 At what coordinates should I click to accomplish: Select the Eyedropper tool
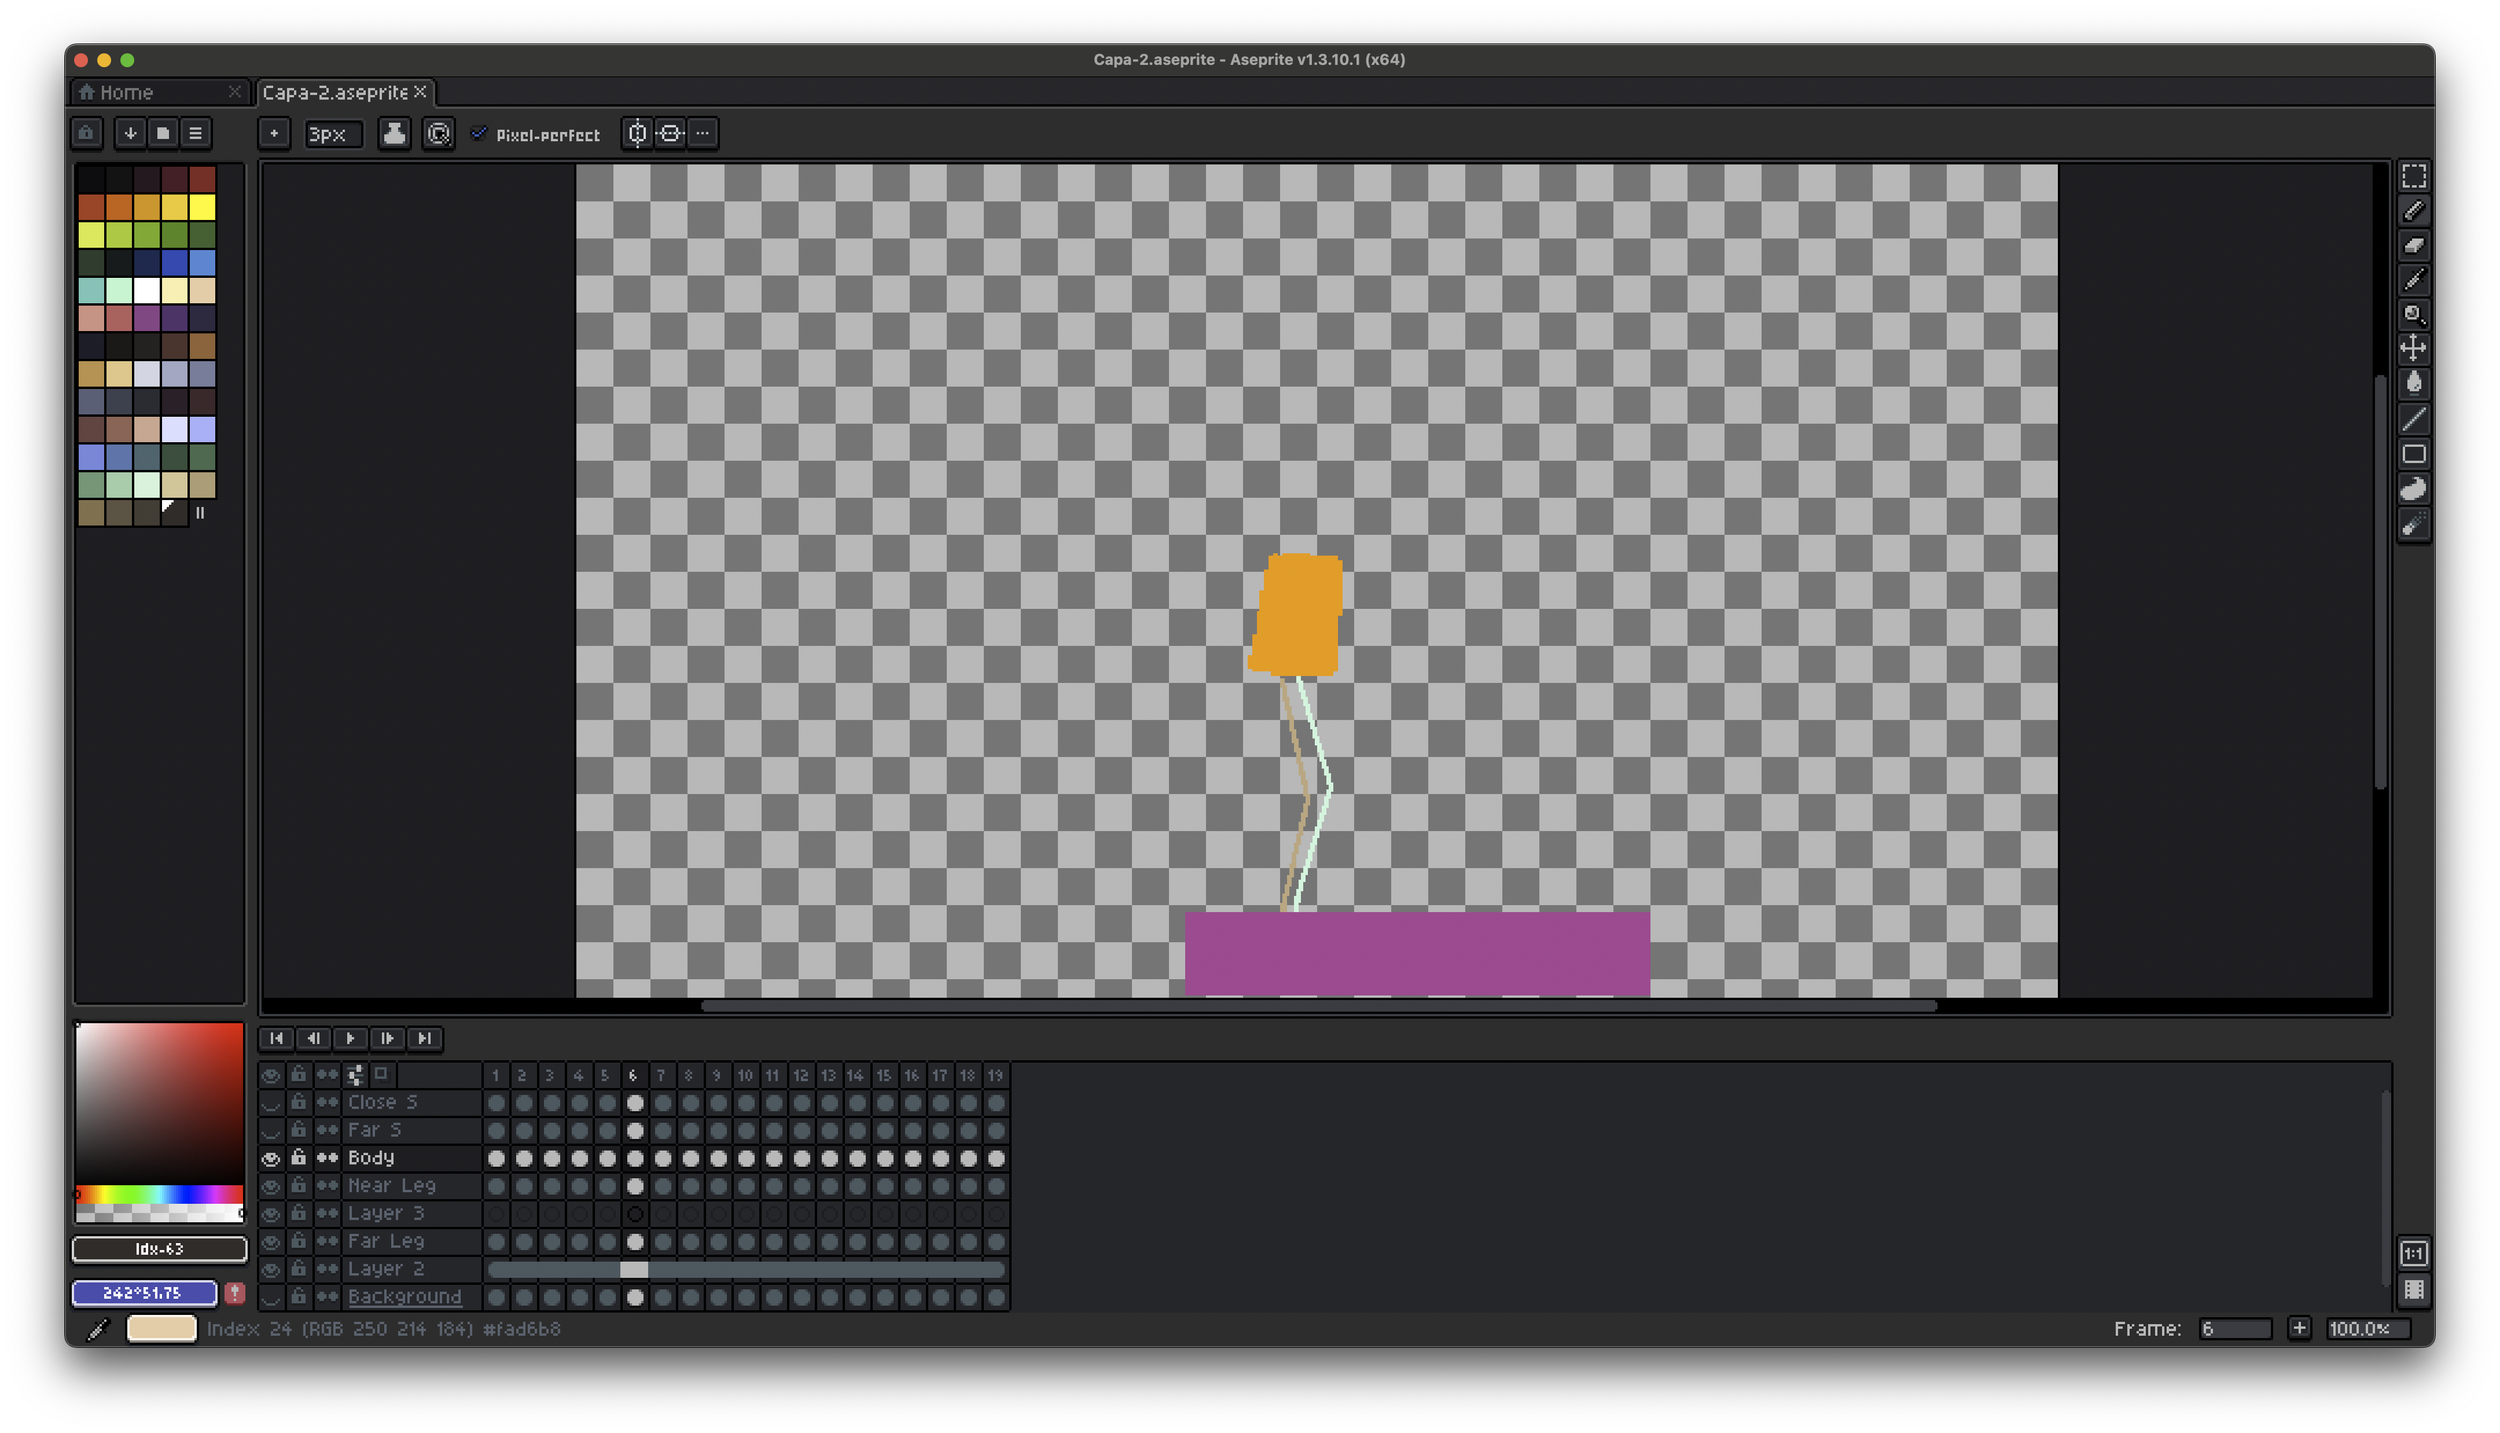2413,280
